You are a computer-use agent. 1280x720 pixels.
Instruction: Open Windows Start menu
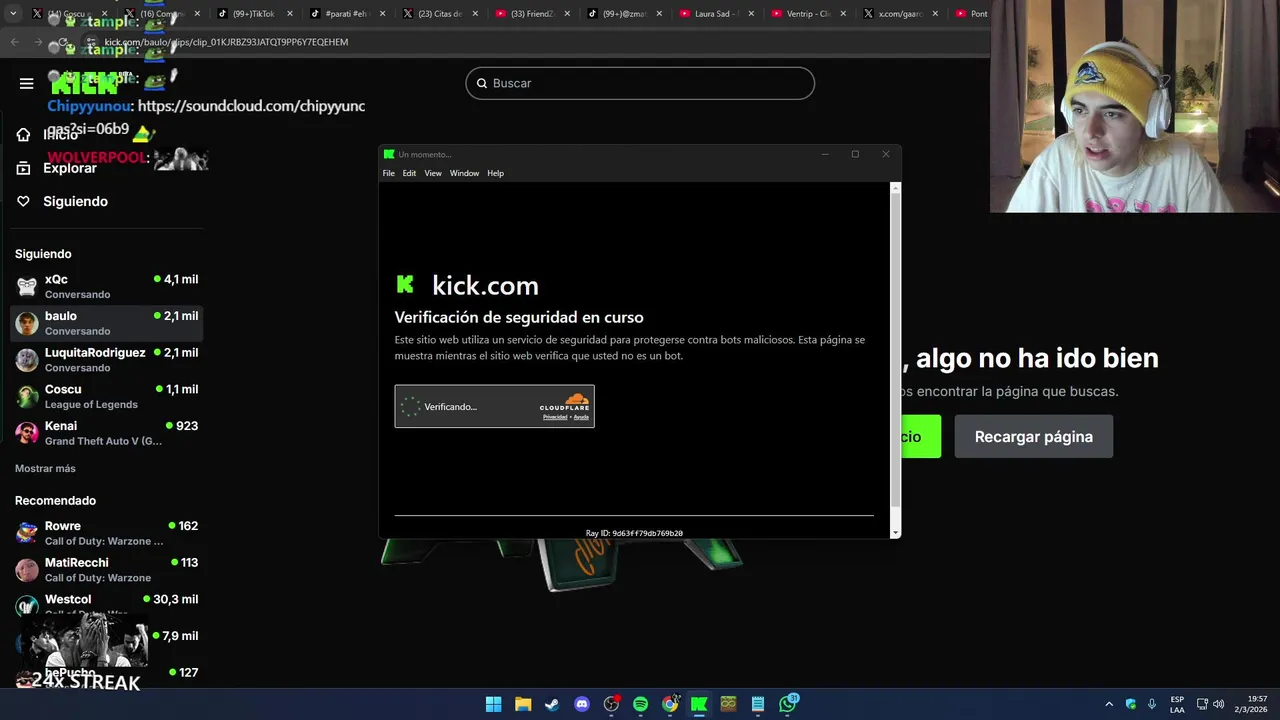pyautogui.click(x=493, y=704)
